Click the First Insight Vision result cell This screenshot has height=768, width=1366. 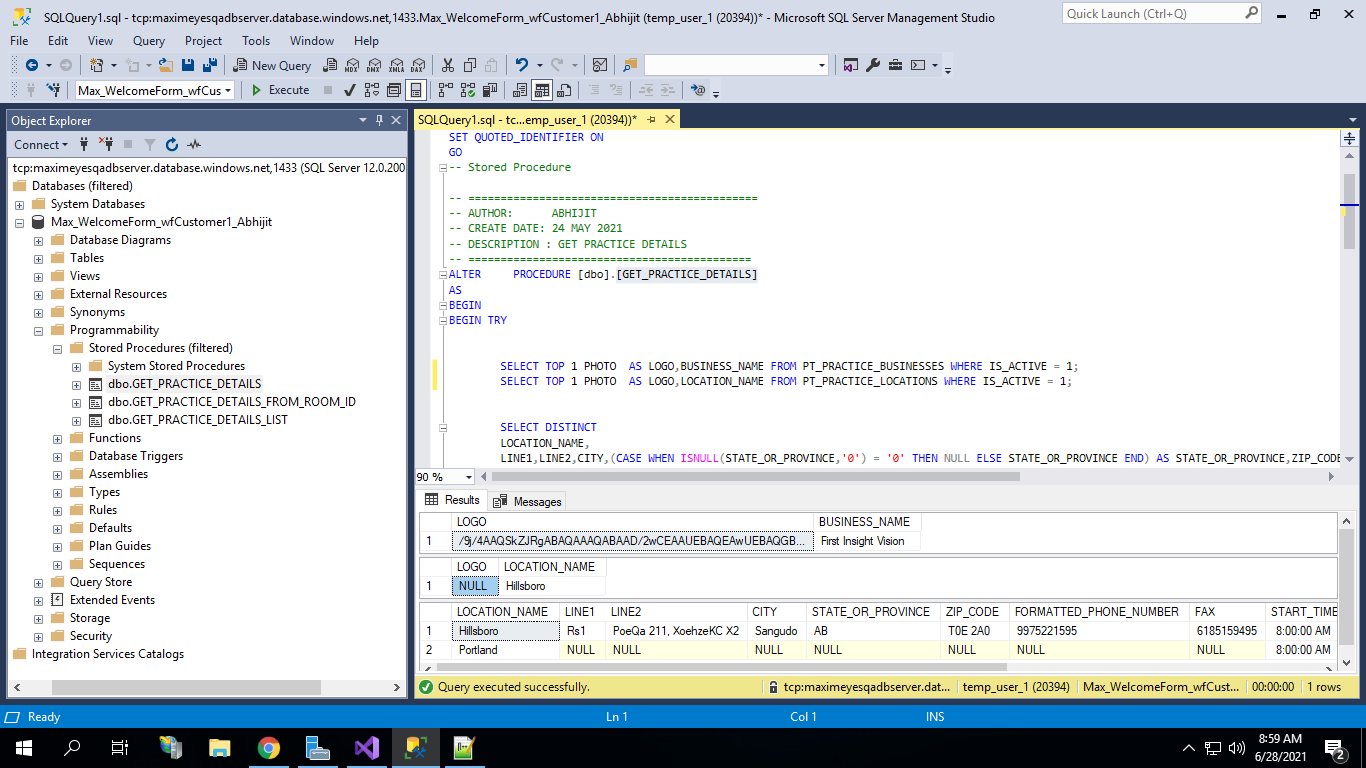(x=868, y=541)
